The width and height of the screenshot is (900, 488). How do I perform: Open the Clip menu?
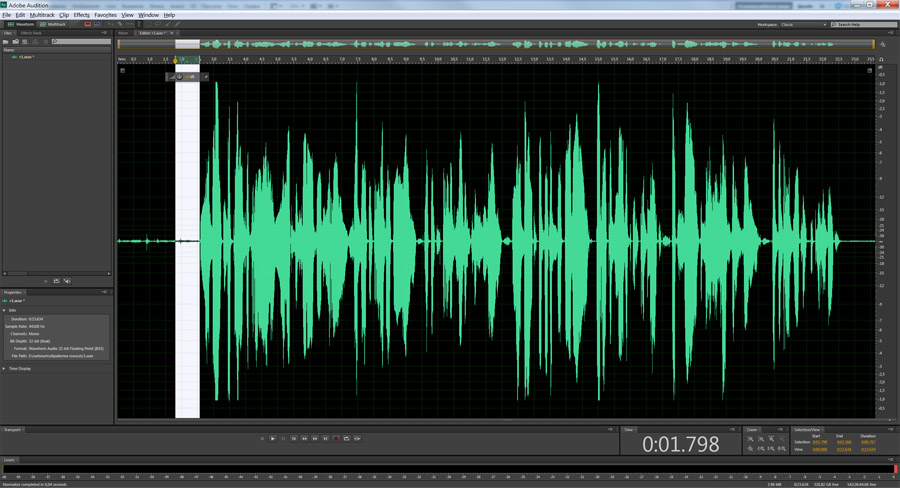pyautogui.click(x=64, y=15)
